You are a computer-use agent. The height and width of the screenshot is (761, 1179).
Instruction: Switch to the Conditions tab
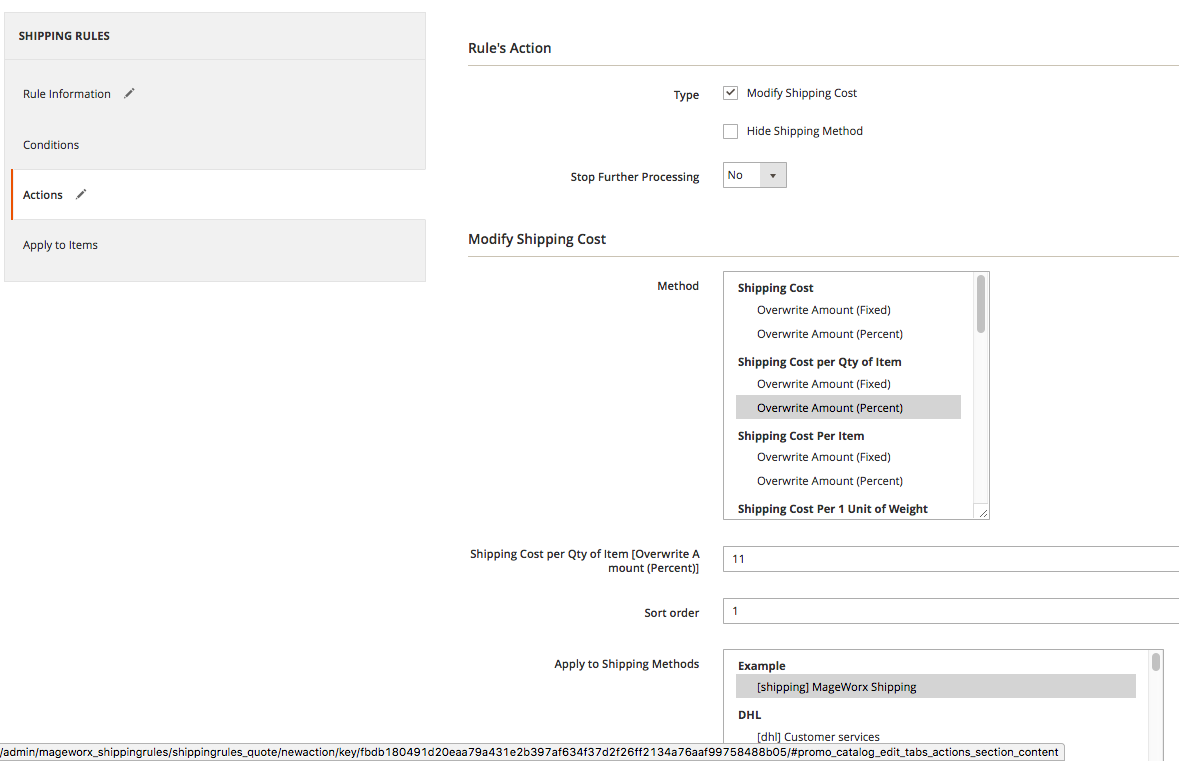(x=51, y=145)
